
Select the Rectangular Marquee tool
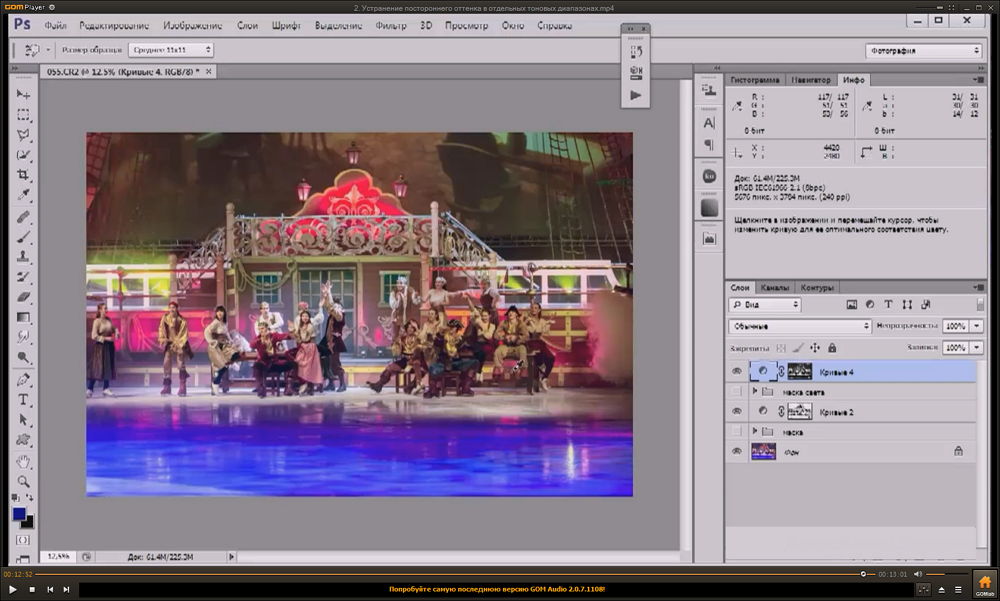[x=23, y=114]
